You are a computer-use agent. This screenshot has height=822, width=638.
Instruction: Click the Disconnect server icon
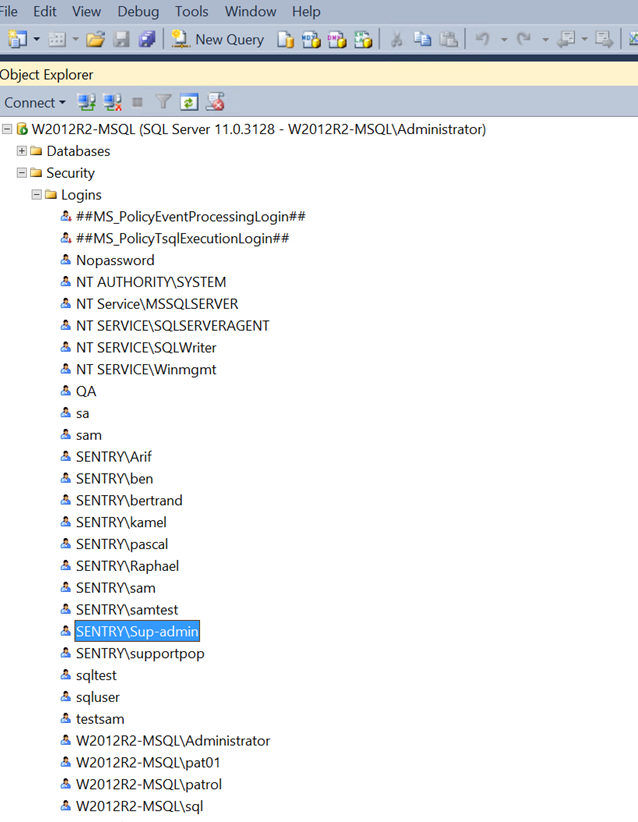(112, 102)
